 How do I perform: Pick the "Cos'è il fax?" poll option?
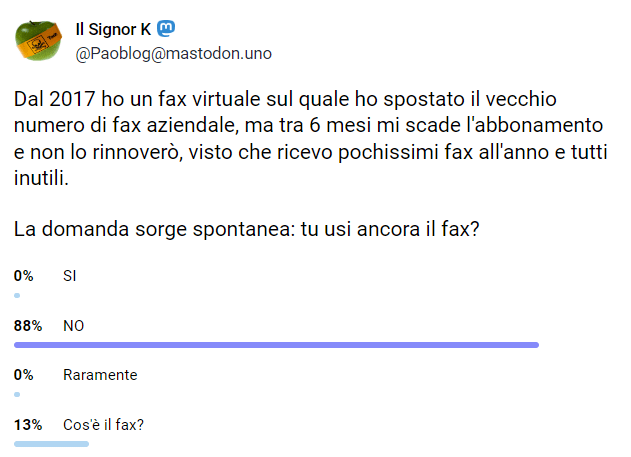pyautogui.click(x=103, y=425)
